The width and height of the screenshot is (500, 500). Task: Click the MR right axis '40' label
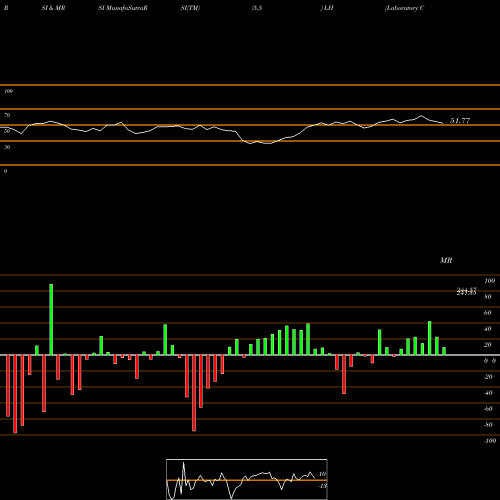(487, 329)
